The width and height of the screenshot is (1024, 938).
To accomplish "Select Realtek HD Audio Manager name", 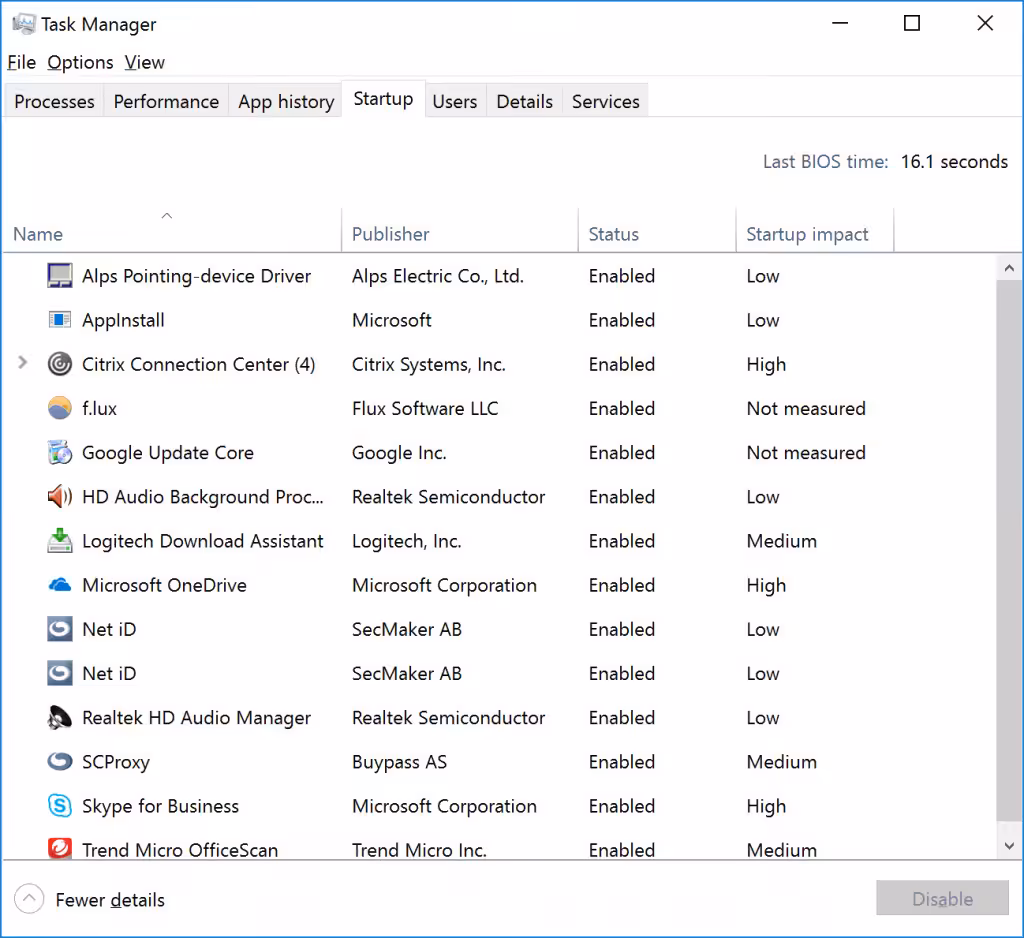I will pyautogui.click(x=196, y=718).
